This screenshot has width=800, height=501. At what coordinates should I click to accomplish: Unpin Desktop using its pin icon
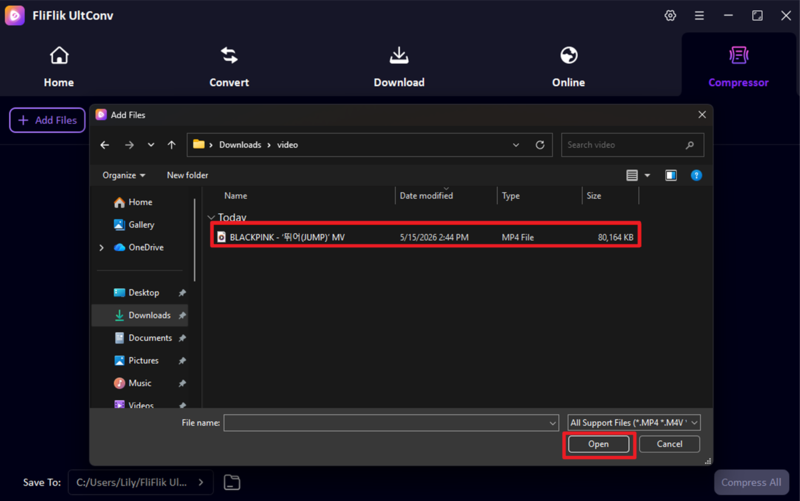(182, 293)
